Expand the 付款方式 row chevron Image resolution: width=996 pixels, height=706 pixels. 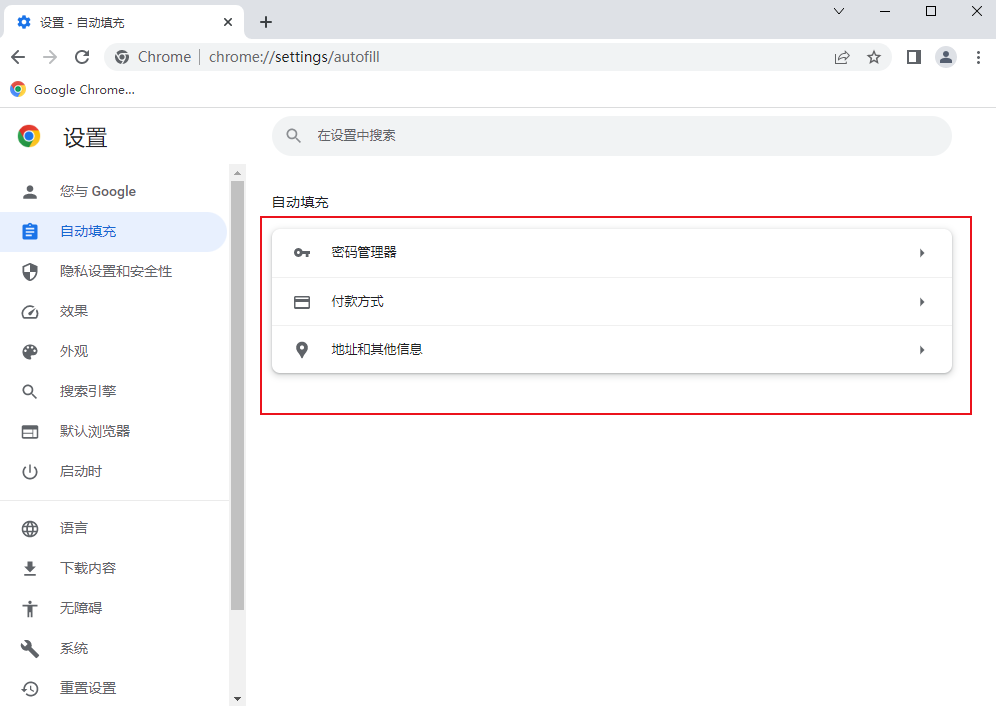[x=922, y=301]
